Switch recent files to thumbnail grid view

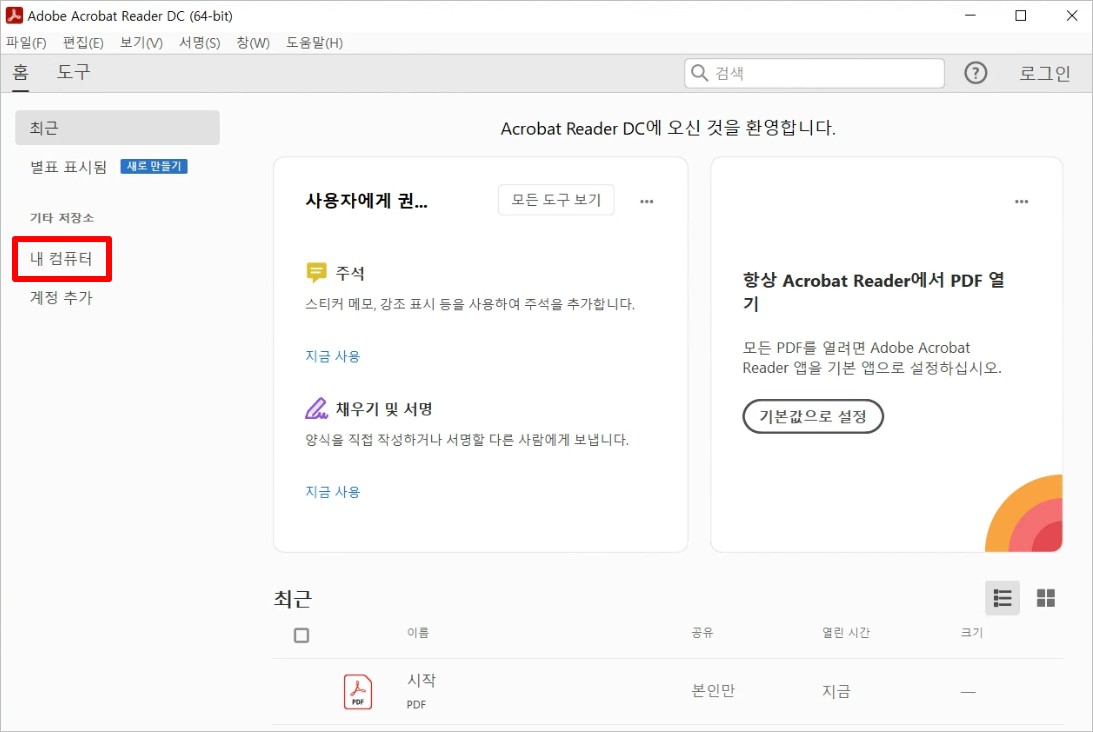pos(1046,598)
